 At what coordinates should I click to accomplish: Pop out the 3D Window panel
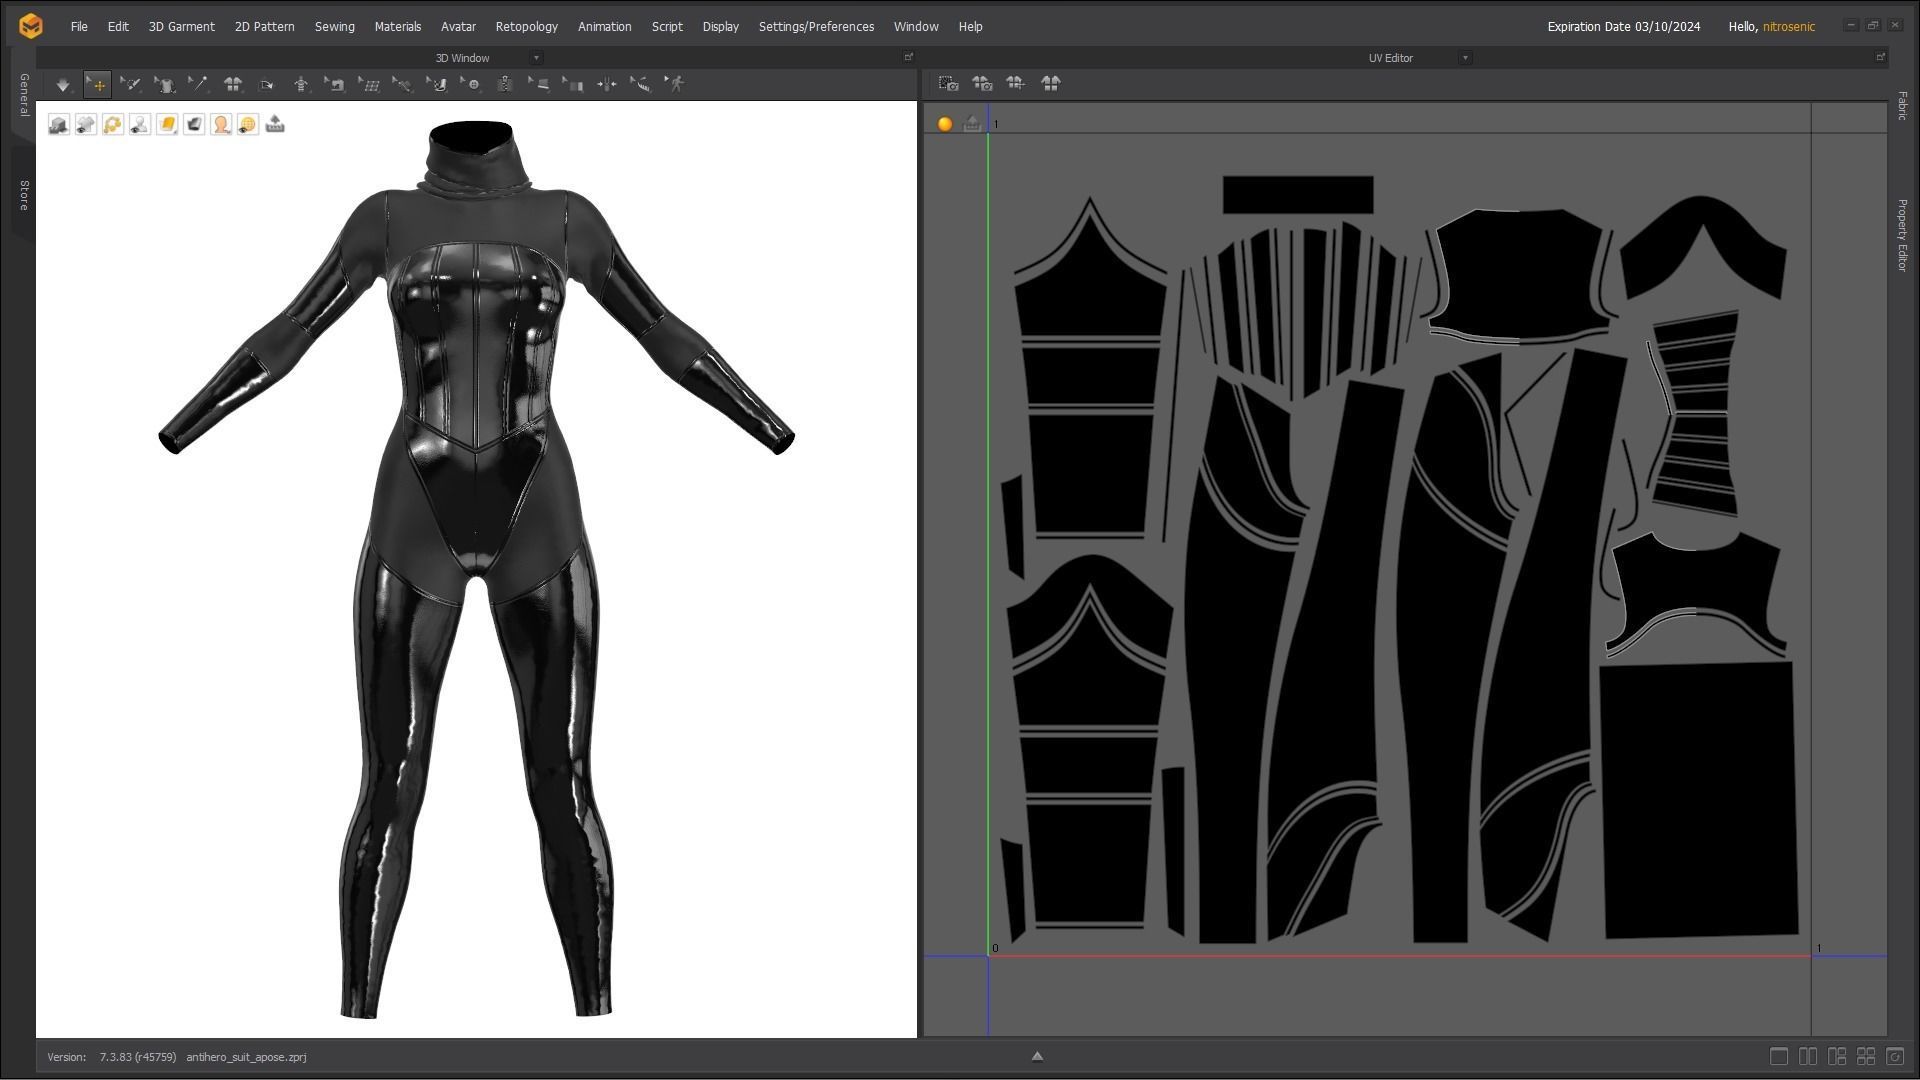908,57
